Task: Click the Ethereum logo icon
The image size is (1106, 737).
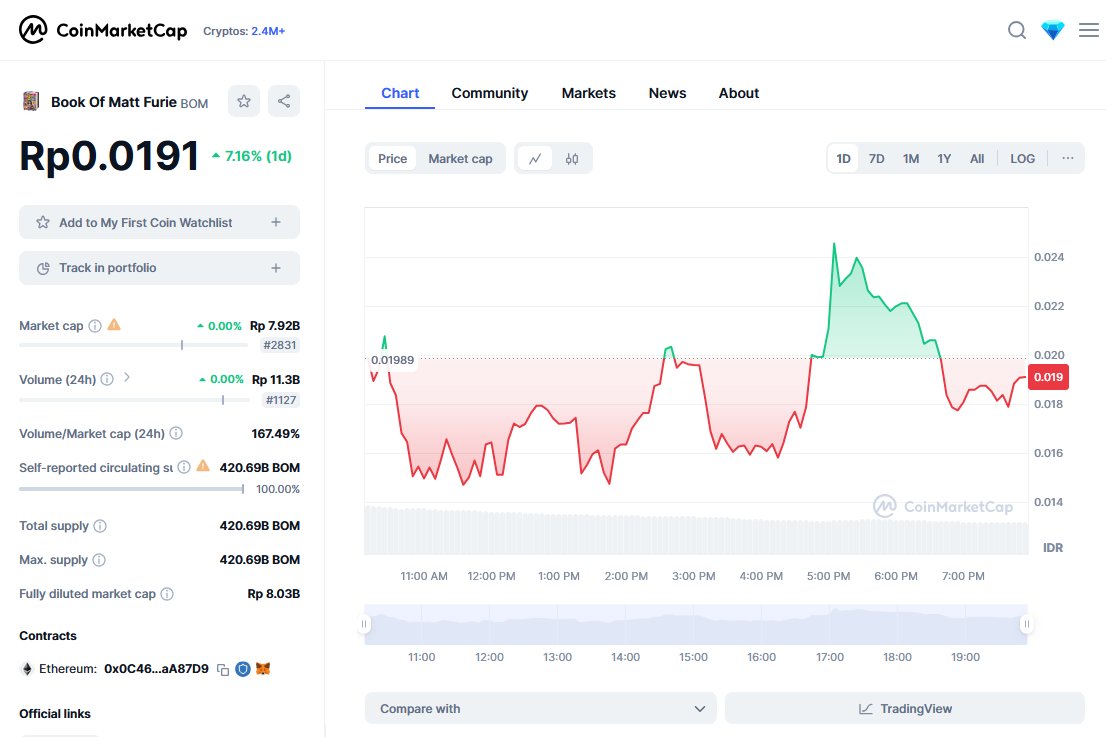Action: coord(27,669)
